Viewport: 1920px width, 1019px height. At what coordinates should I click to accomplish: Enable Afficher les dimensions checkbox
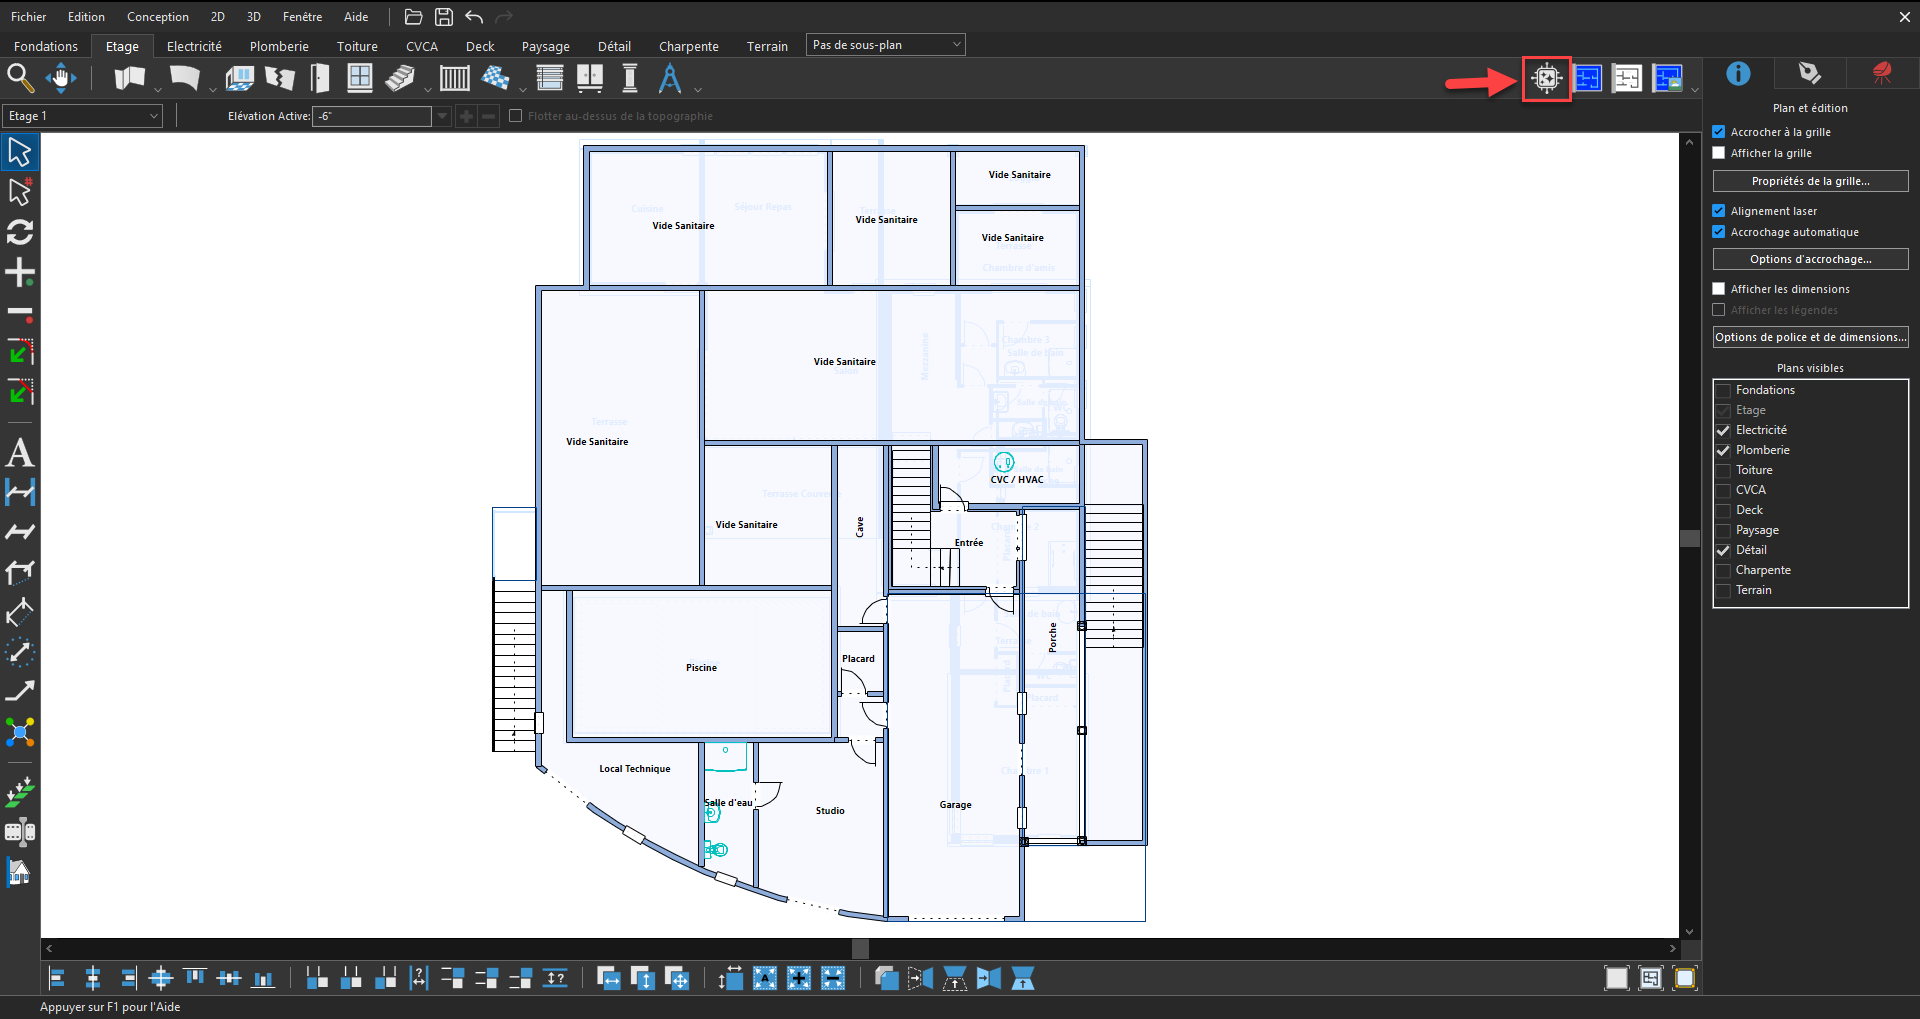(1718, 289)
